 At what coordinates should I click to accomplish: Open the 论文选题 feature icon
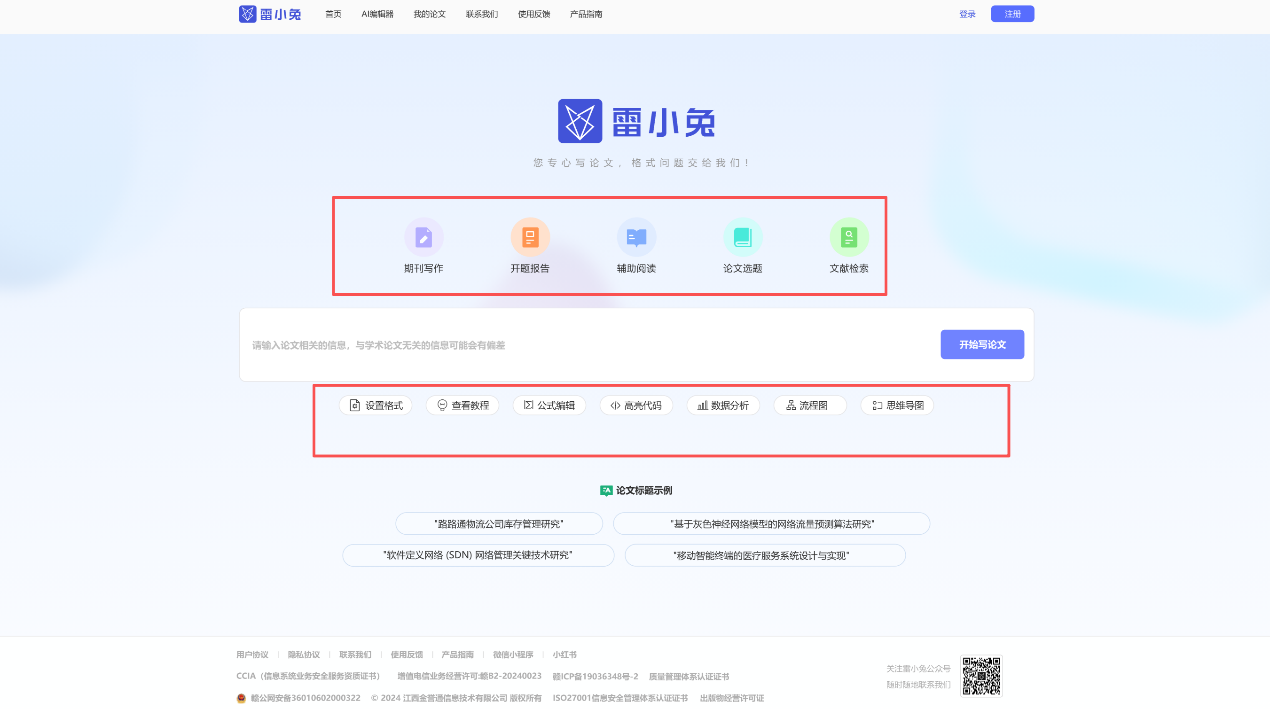pyautogui.click(x=743, y=237)
